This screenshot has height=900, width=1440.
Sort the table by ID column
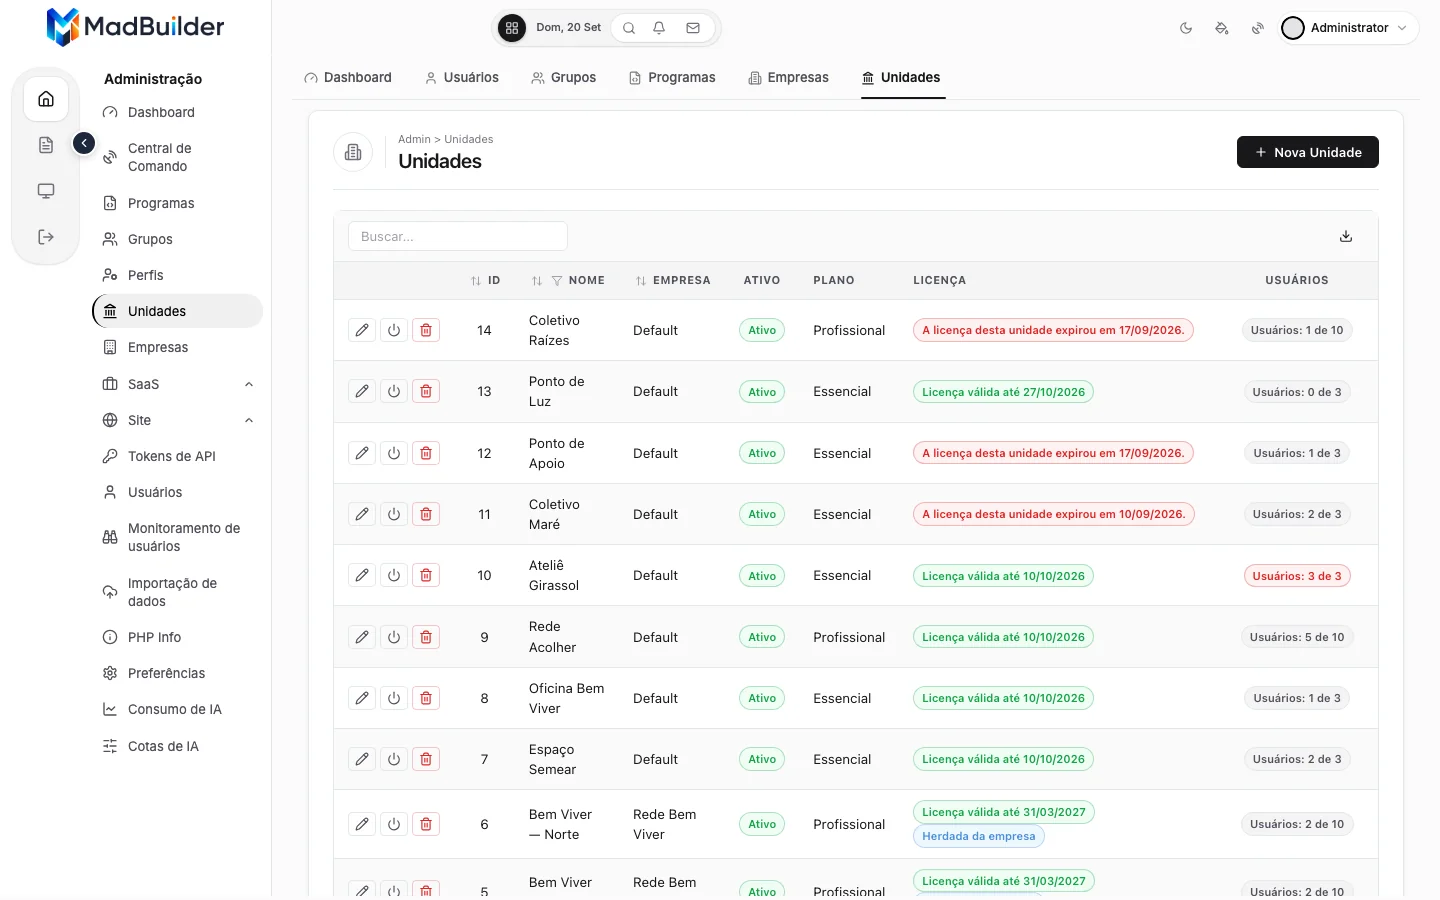tap(486, 281)
